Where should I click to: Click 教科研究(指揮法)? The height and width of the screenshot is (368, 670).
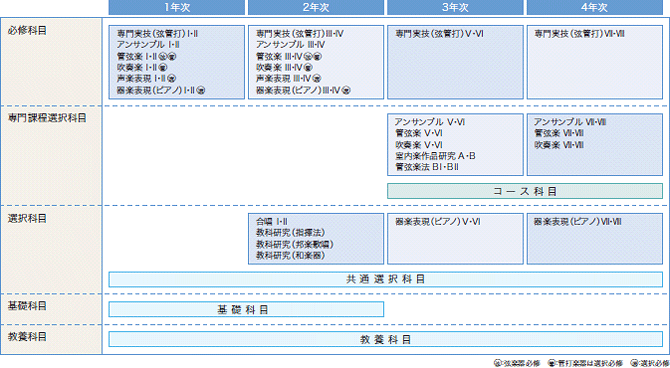click(291, 233)
